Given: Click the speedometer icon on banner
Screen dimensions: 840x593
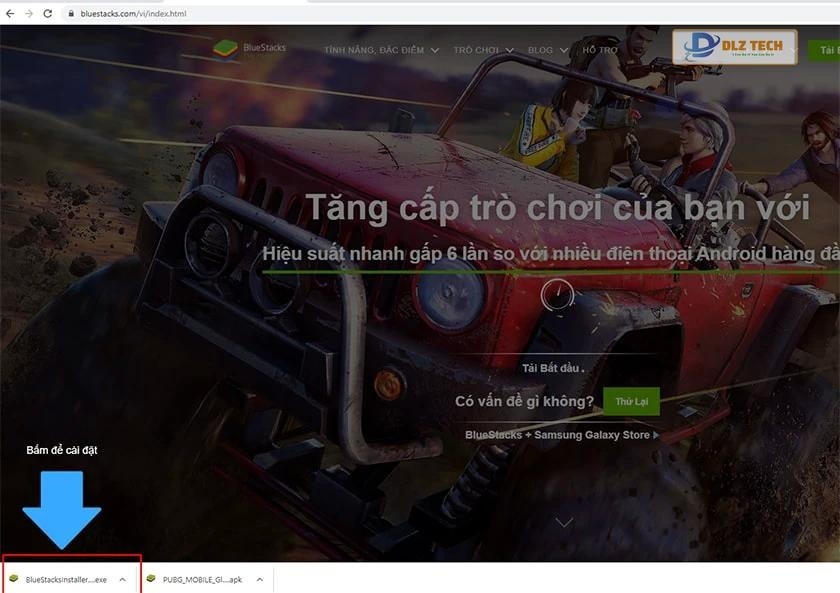Looking at the screenshot, I should coord(557,294).
